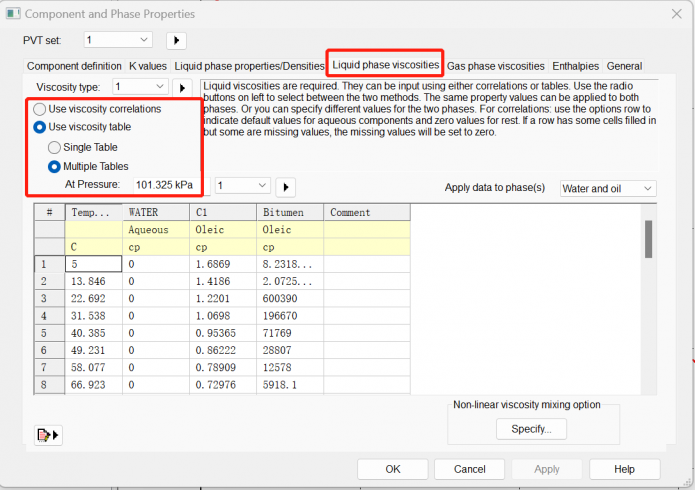Click the Cancel button
The width and height of the screenshot is (695, 490).
coord(470,469)
